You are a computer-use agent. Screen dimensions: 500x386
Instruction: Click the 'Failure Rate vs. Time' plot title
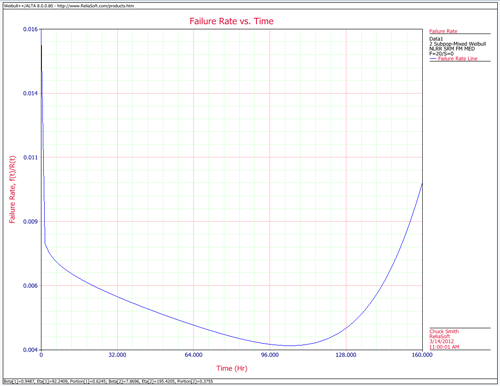point(231,21)
